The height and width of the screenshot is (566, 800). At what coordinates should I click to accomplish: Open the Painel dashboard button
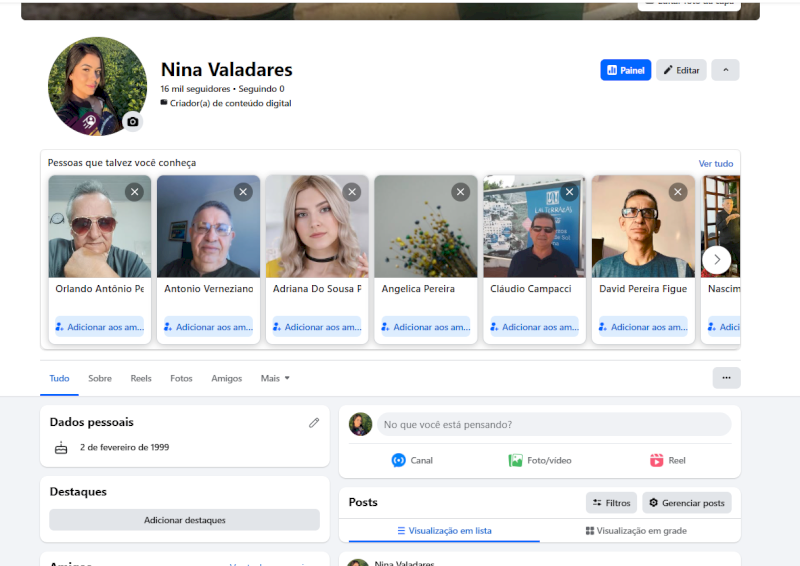coord(626,70)
